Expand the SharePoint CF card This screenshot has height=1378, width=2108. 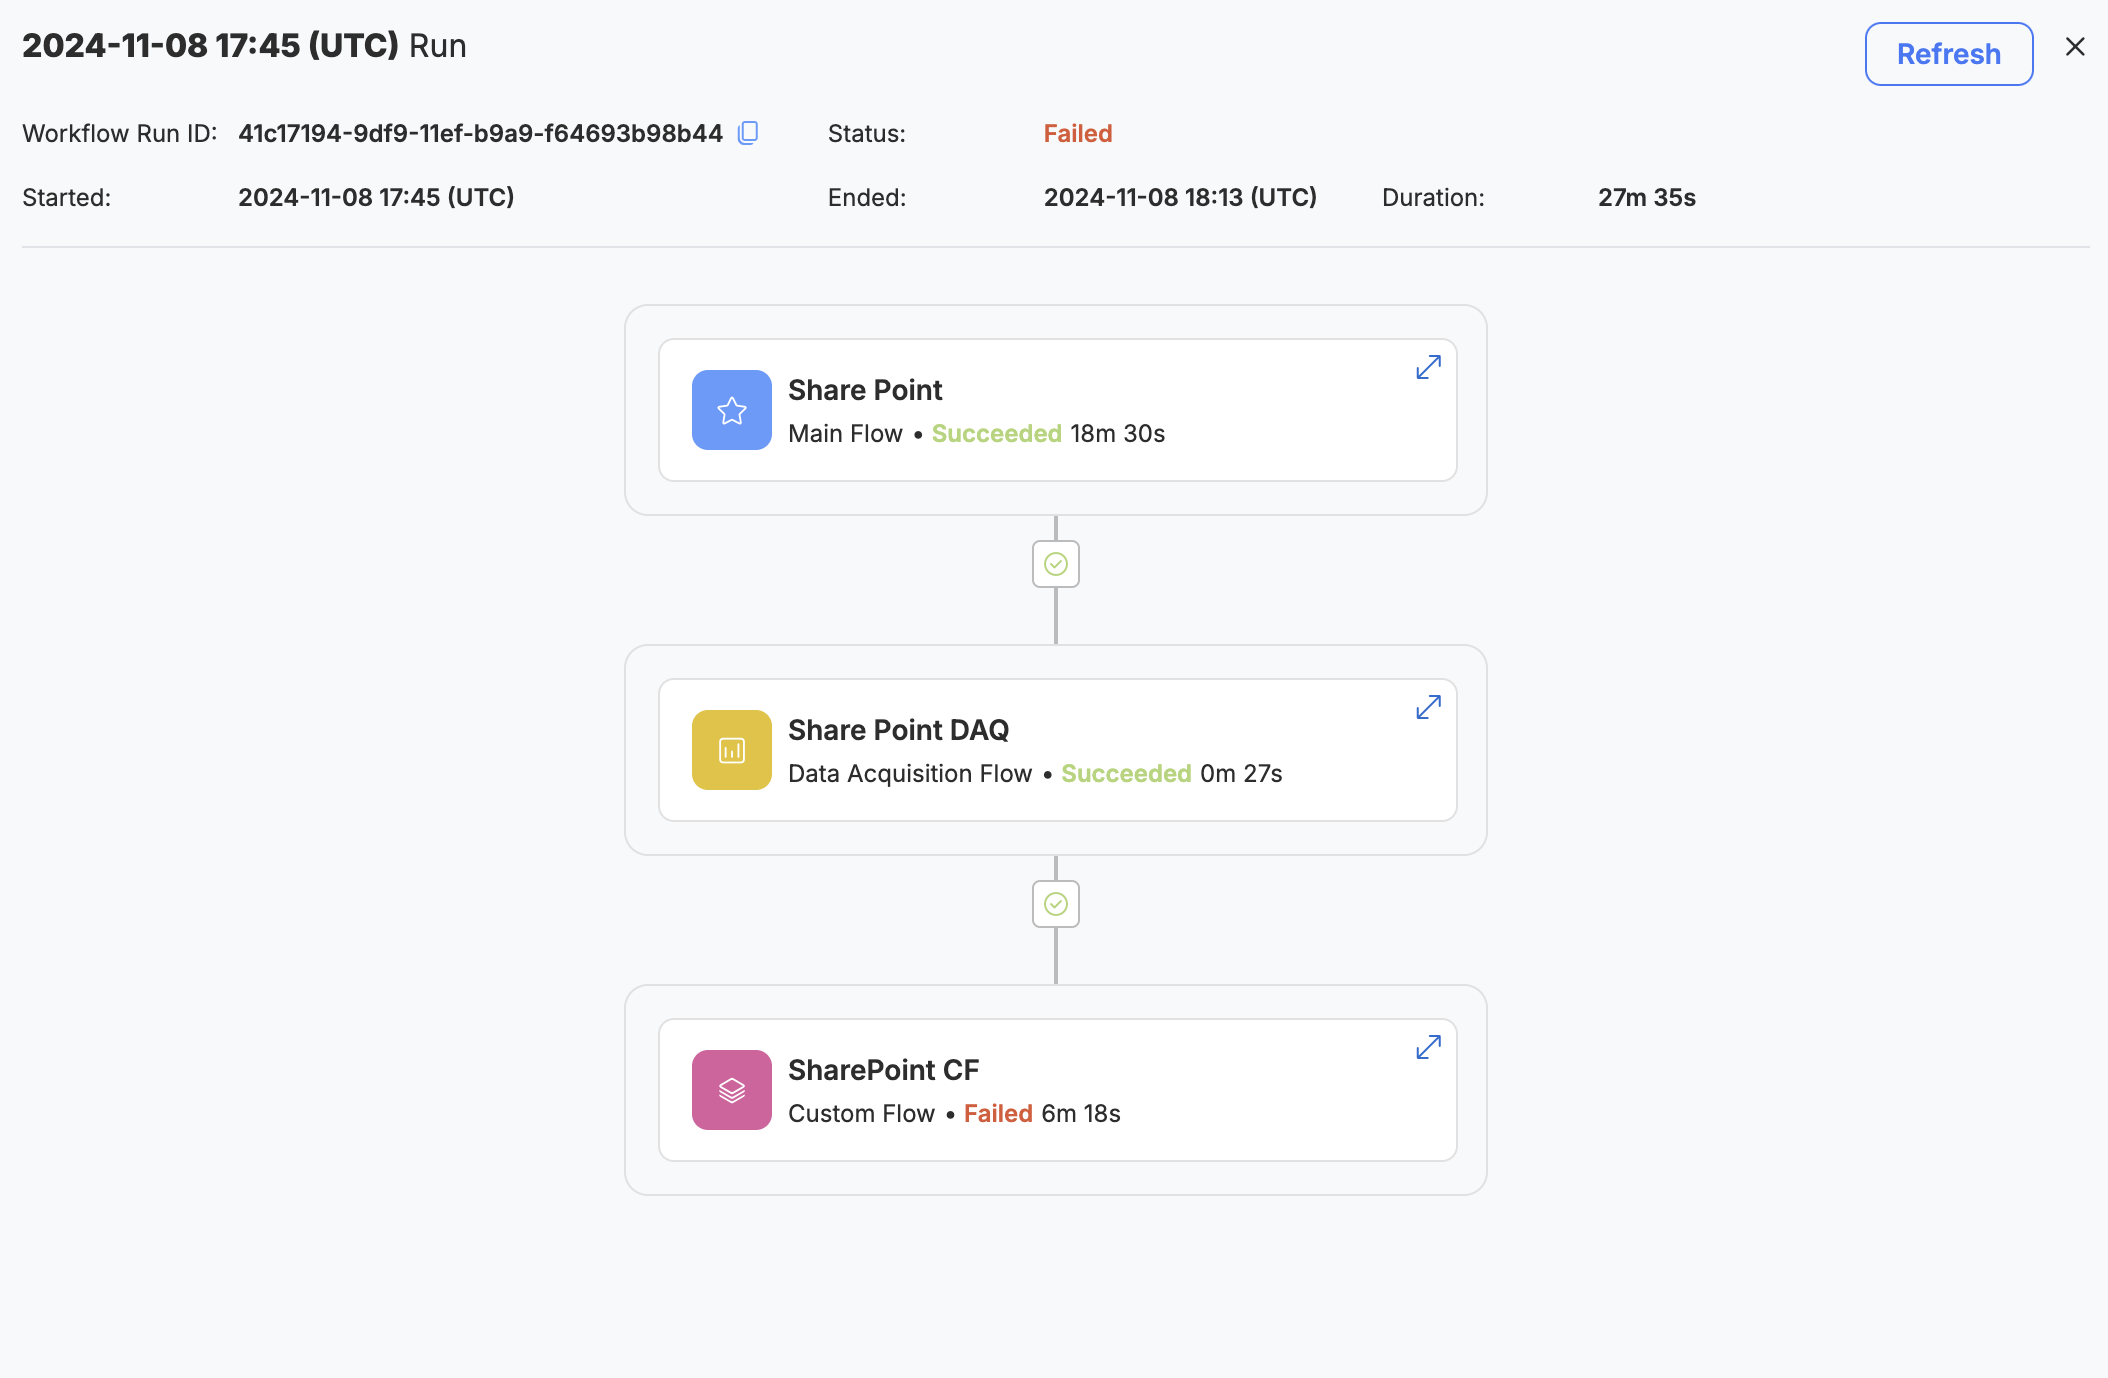click(1428, 1047)
